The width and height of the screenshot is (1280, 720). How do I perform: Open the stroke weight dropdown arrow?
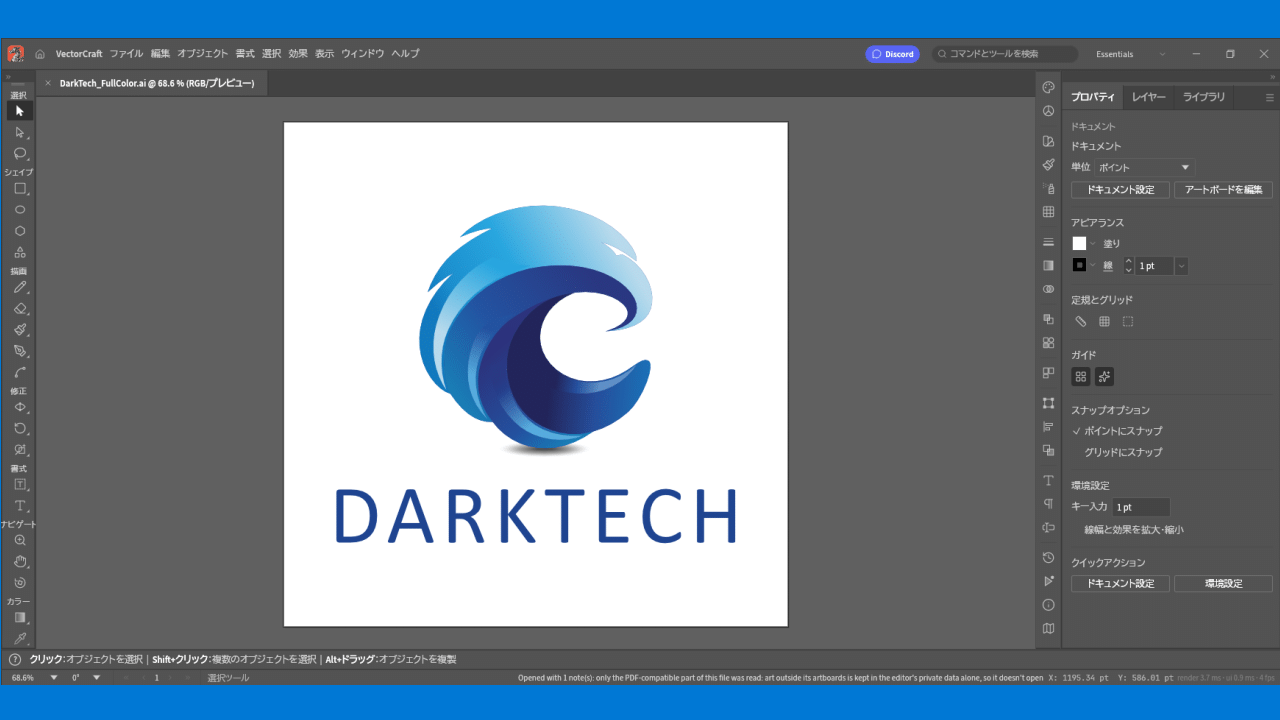(x=1182, y=266)
